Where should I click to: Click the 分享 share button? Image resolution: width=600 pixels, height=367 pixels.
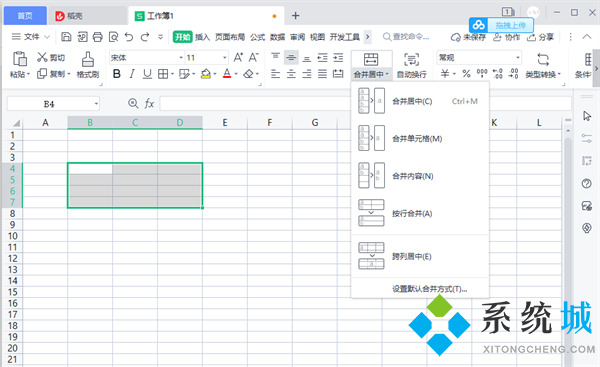540,37
